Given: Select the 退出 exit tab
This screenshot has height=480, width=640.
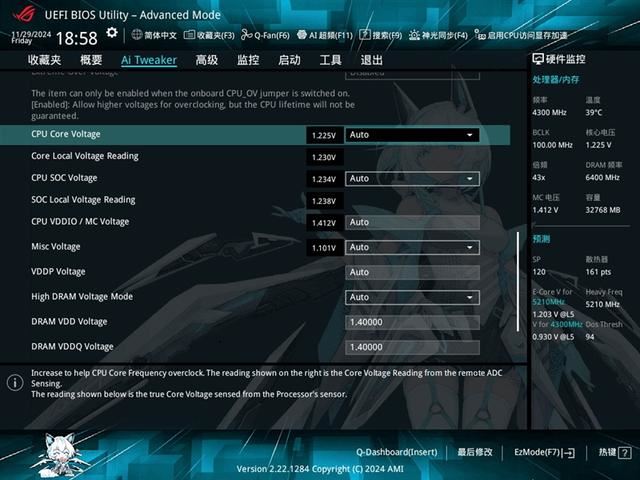Looking at the screenshot, I should pyautogui.click(x=371, y=60).
